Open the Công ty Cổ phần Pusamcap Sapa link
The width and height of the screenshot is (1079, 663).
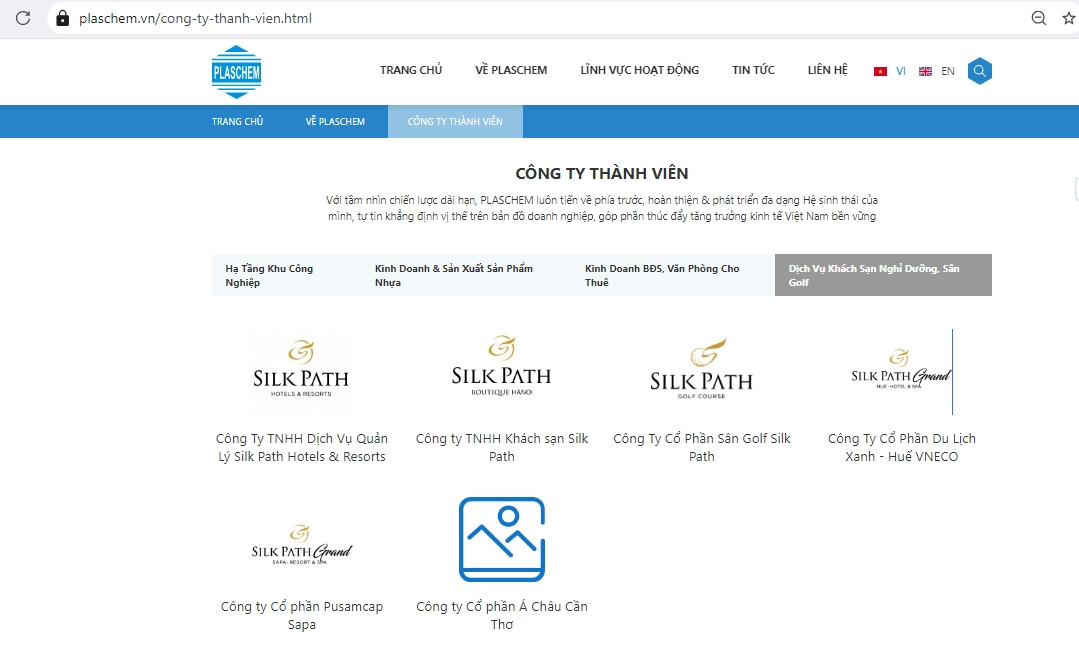[x=301, y=615]
